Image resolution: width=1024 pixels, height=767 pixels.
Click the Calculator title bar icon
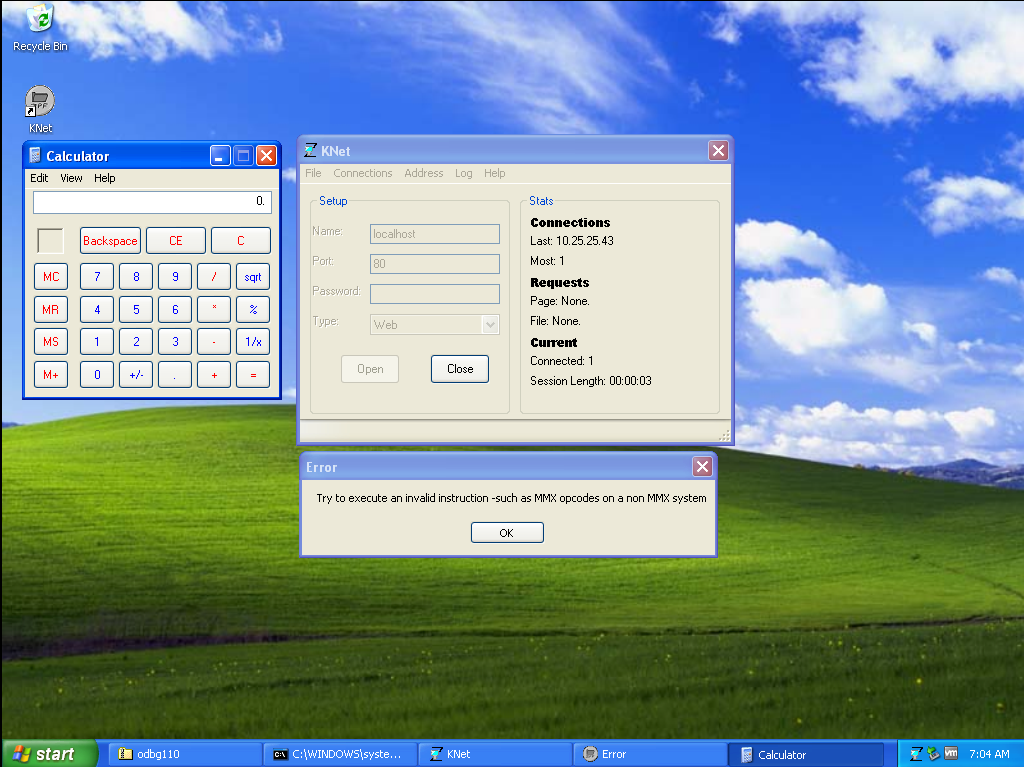35,155
